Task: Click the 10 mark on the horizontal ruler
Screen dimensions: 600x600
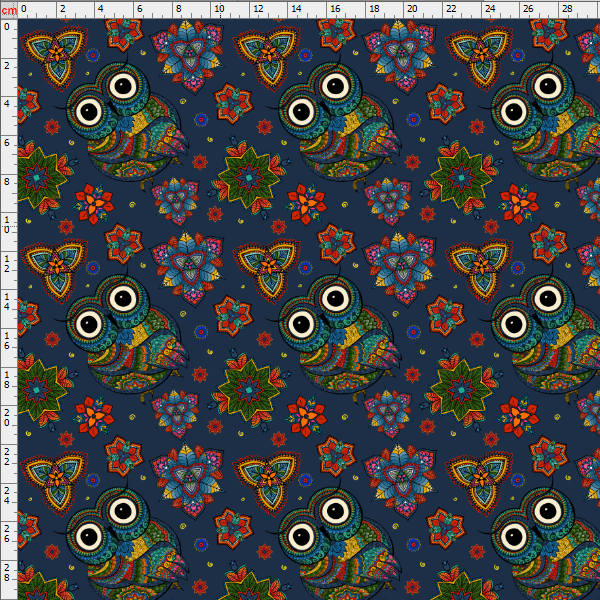Action: pos(219,8)
